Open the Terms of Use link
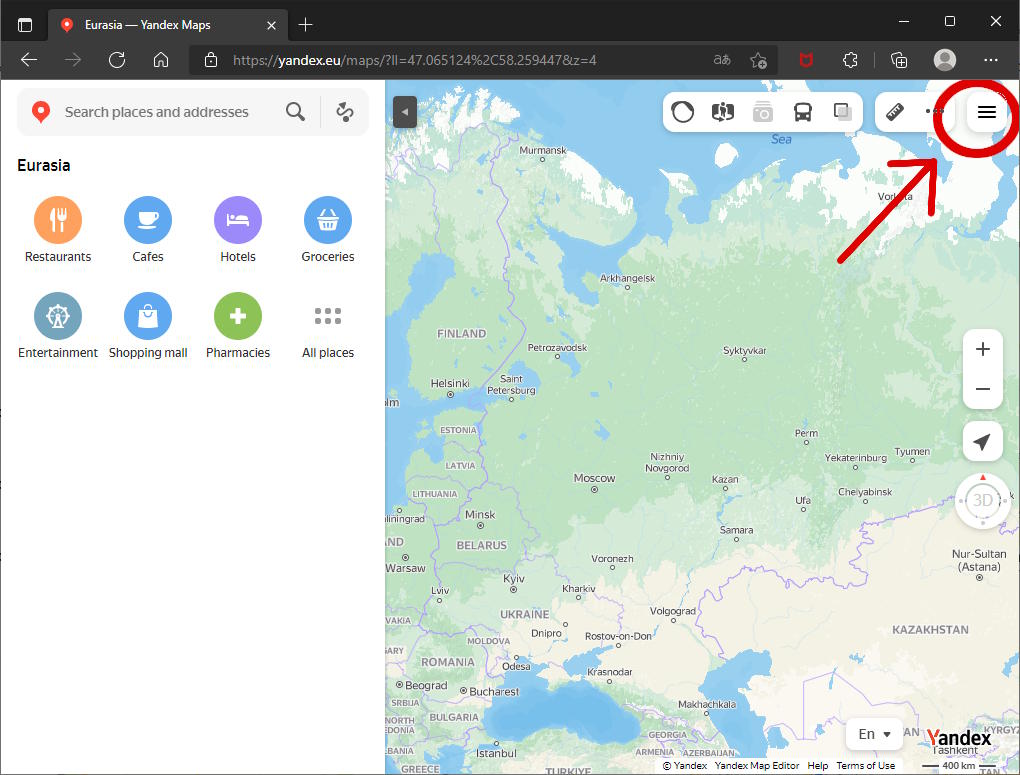 (x=865, y=765)
